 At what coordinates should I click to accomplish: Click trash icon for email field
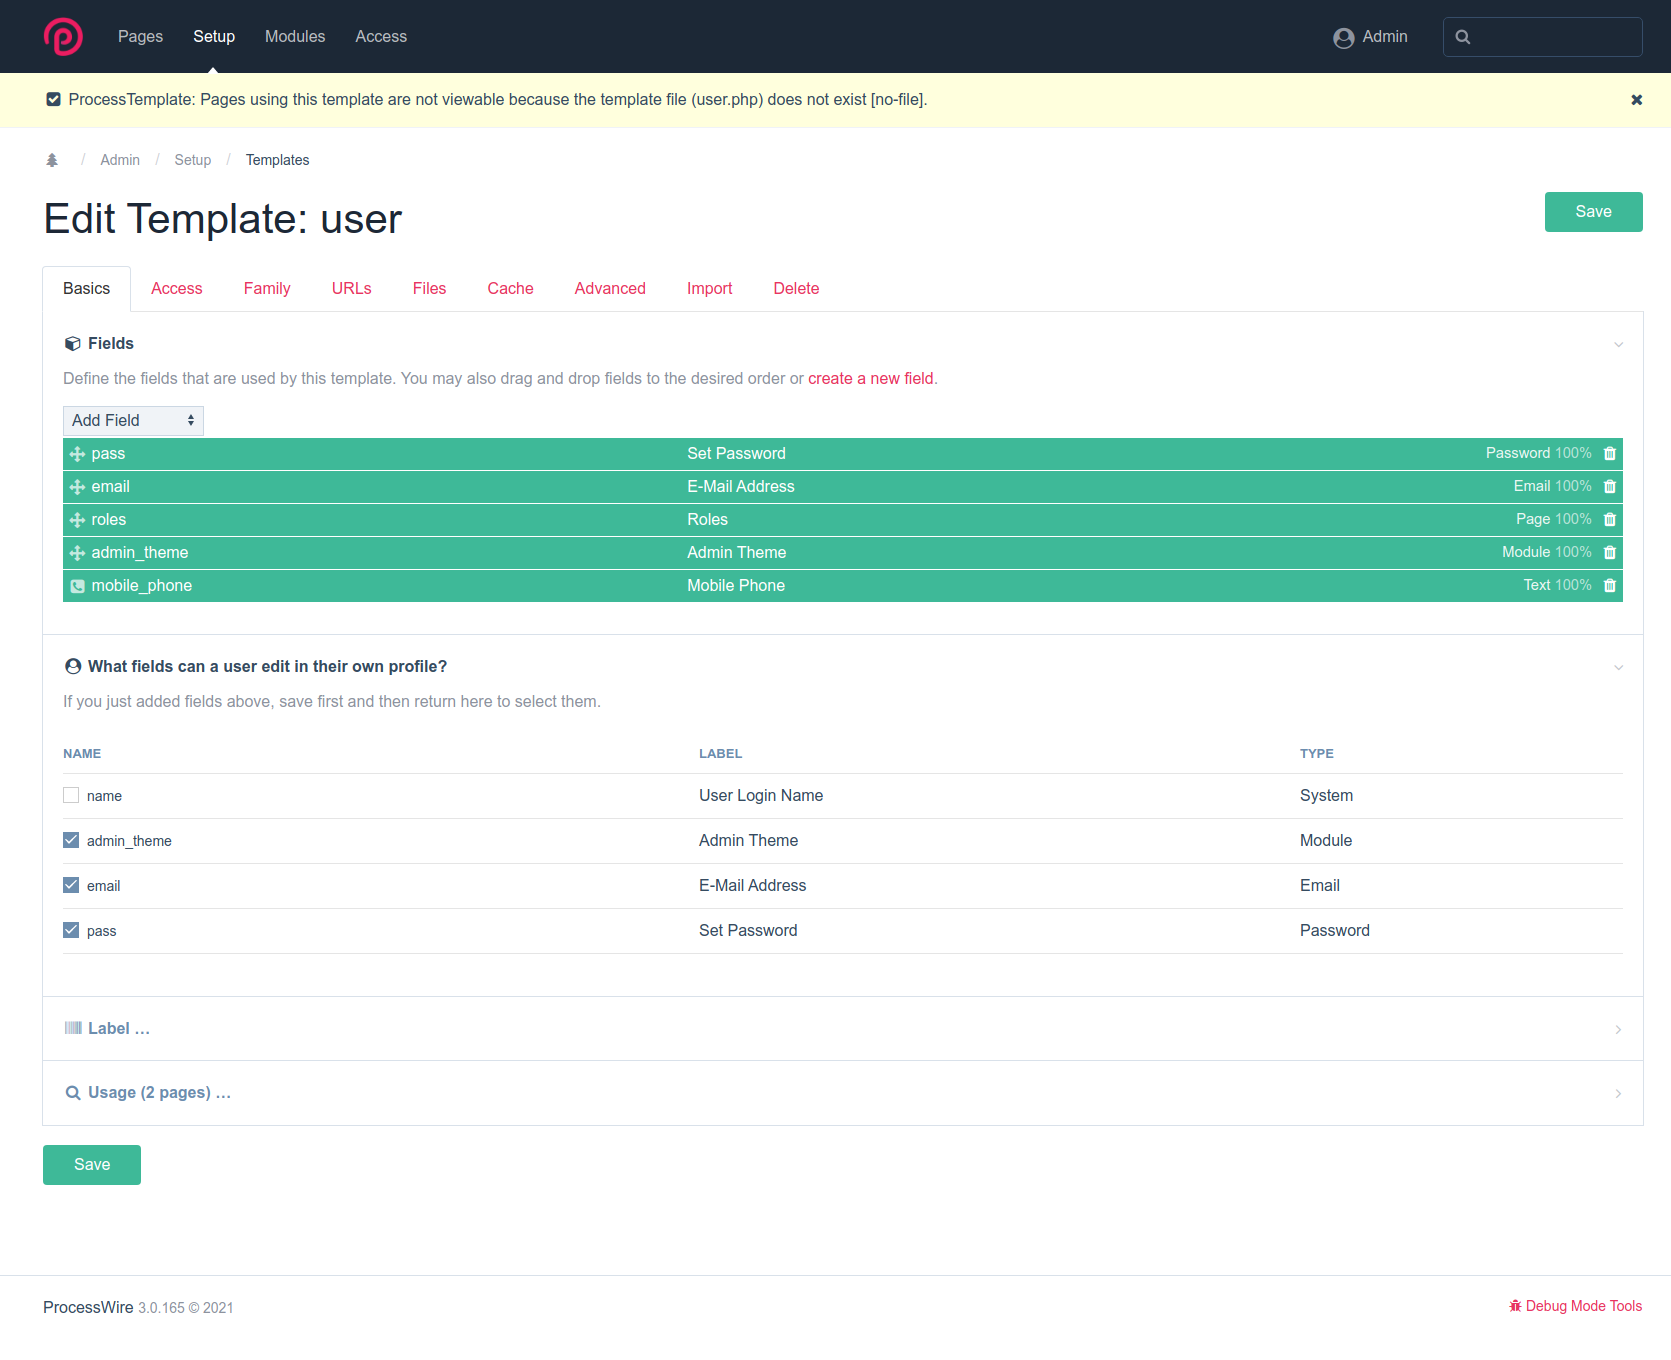point(1609,487)
